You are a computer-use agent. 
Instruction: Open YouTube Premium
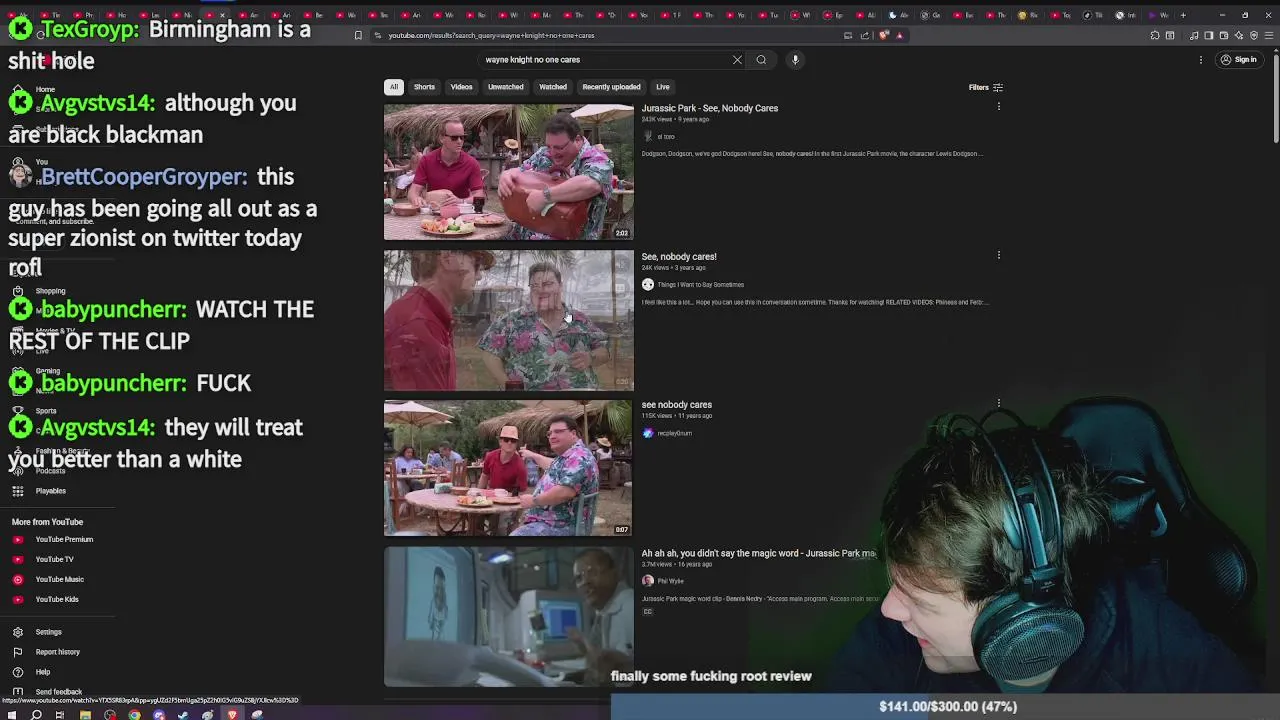coord(64,540)
